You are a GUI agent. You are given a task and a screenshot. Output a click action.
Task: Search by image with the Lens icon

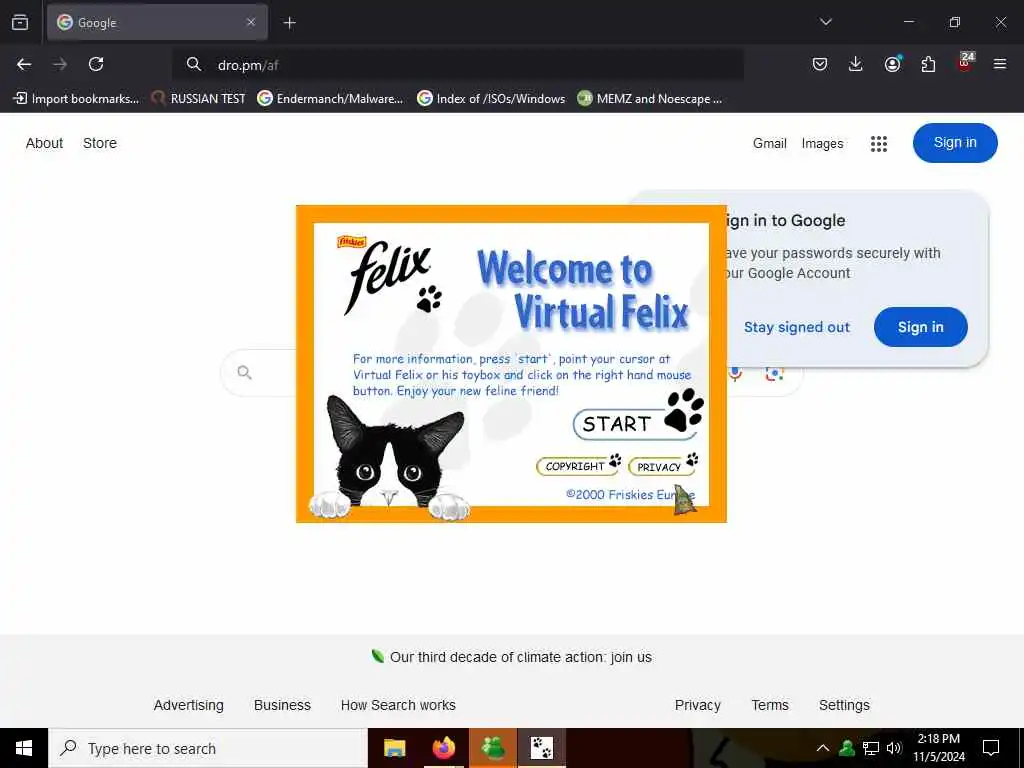(775, 374)
